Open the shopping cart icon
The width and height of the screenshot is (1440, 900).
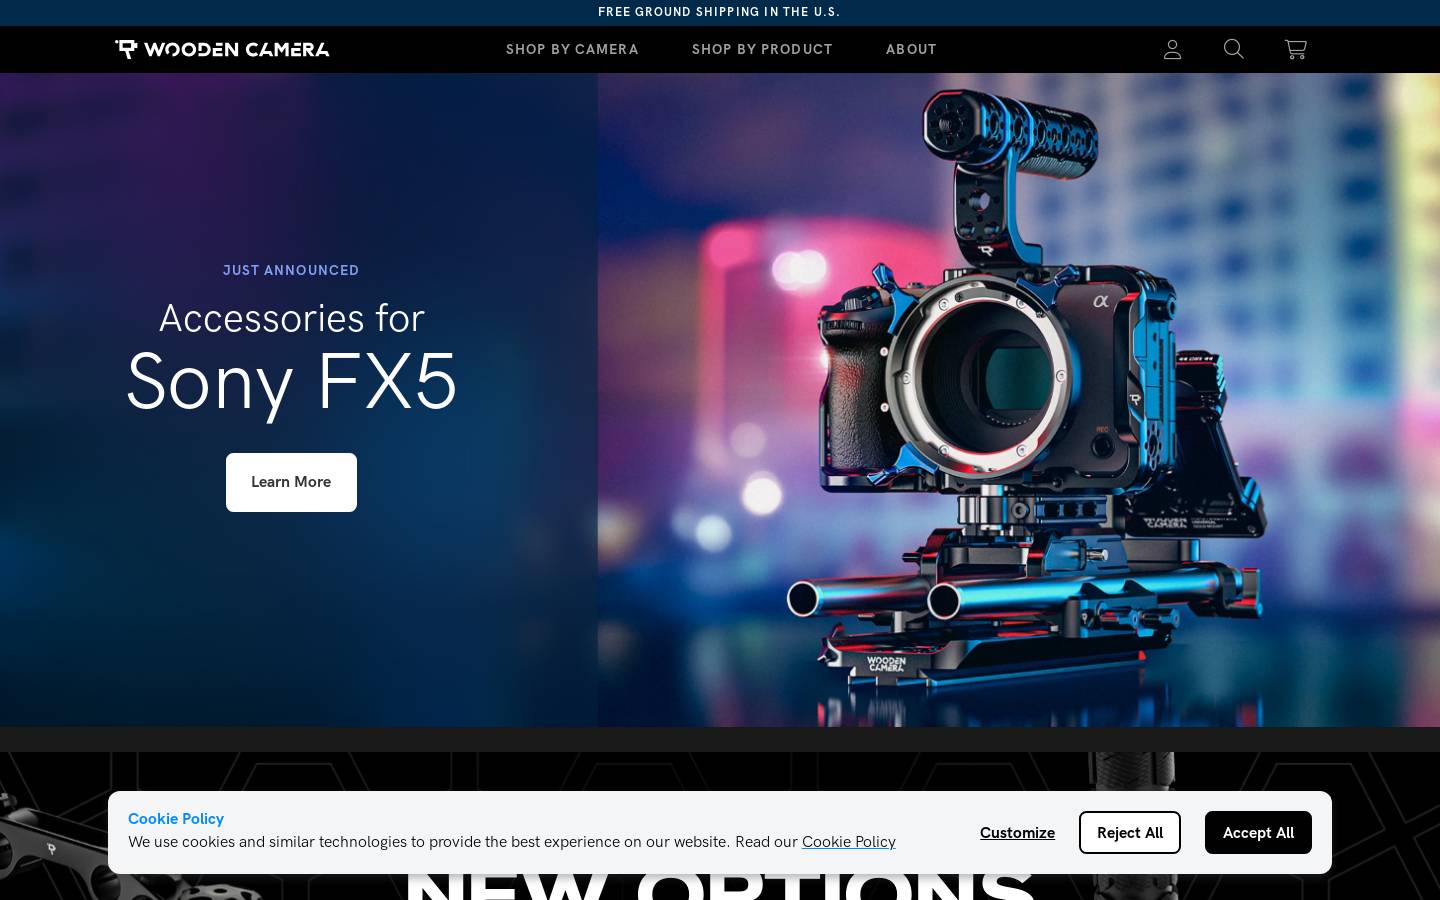tap(1296, 49)
